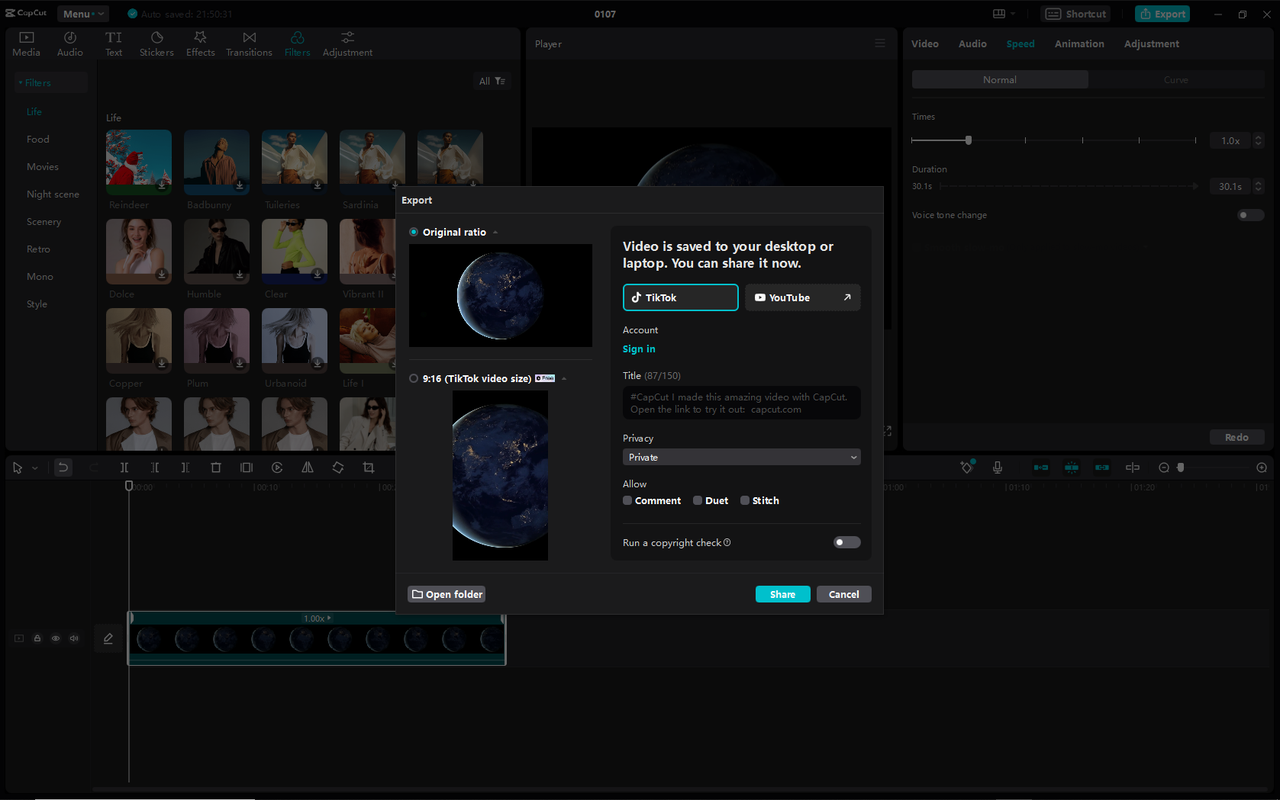Select the 9:16 TikTok video size option
The image size is (1280, 800).
pyautogui.click(x=413, y=378)
